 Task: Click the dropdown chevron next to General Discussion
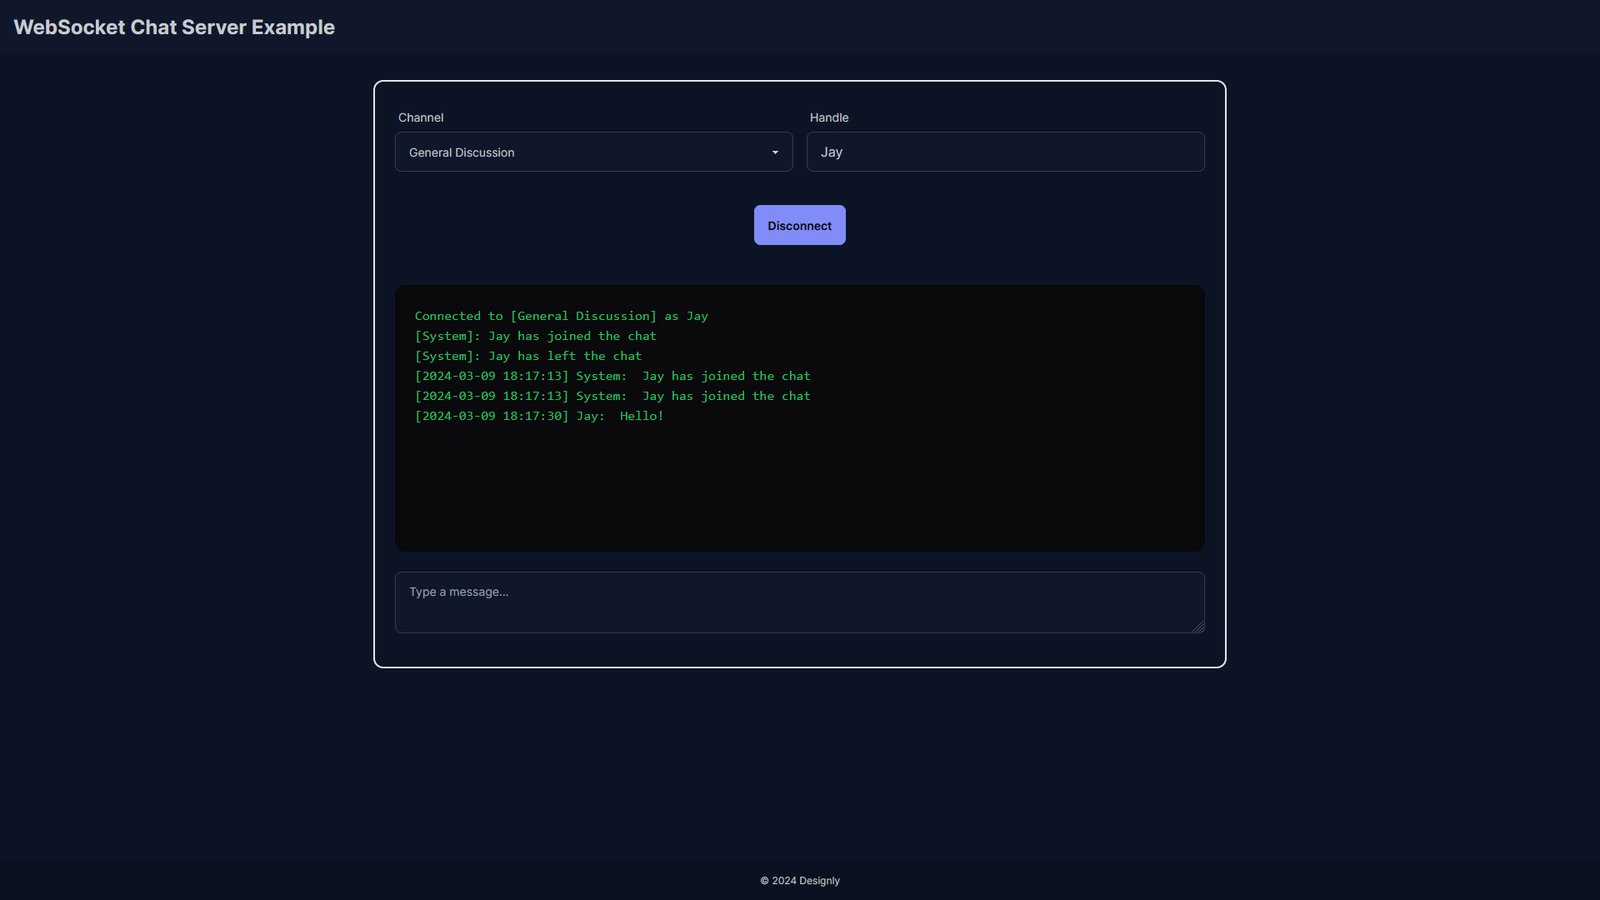[775, 152]
